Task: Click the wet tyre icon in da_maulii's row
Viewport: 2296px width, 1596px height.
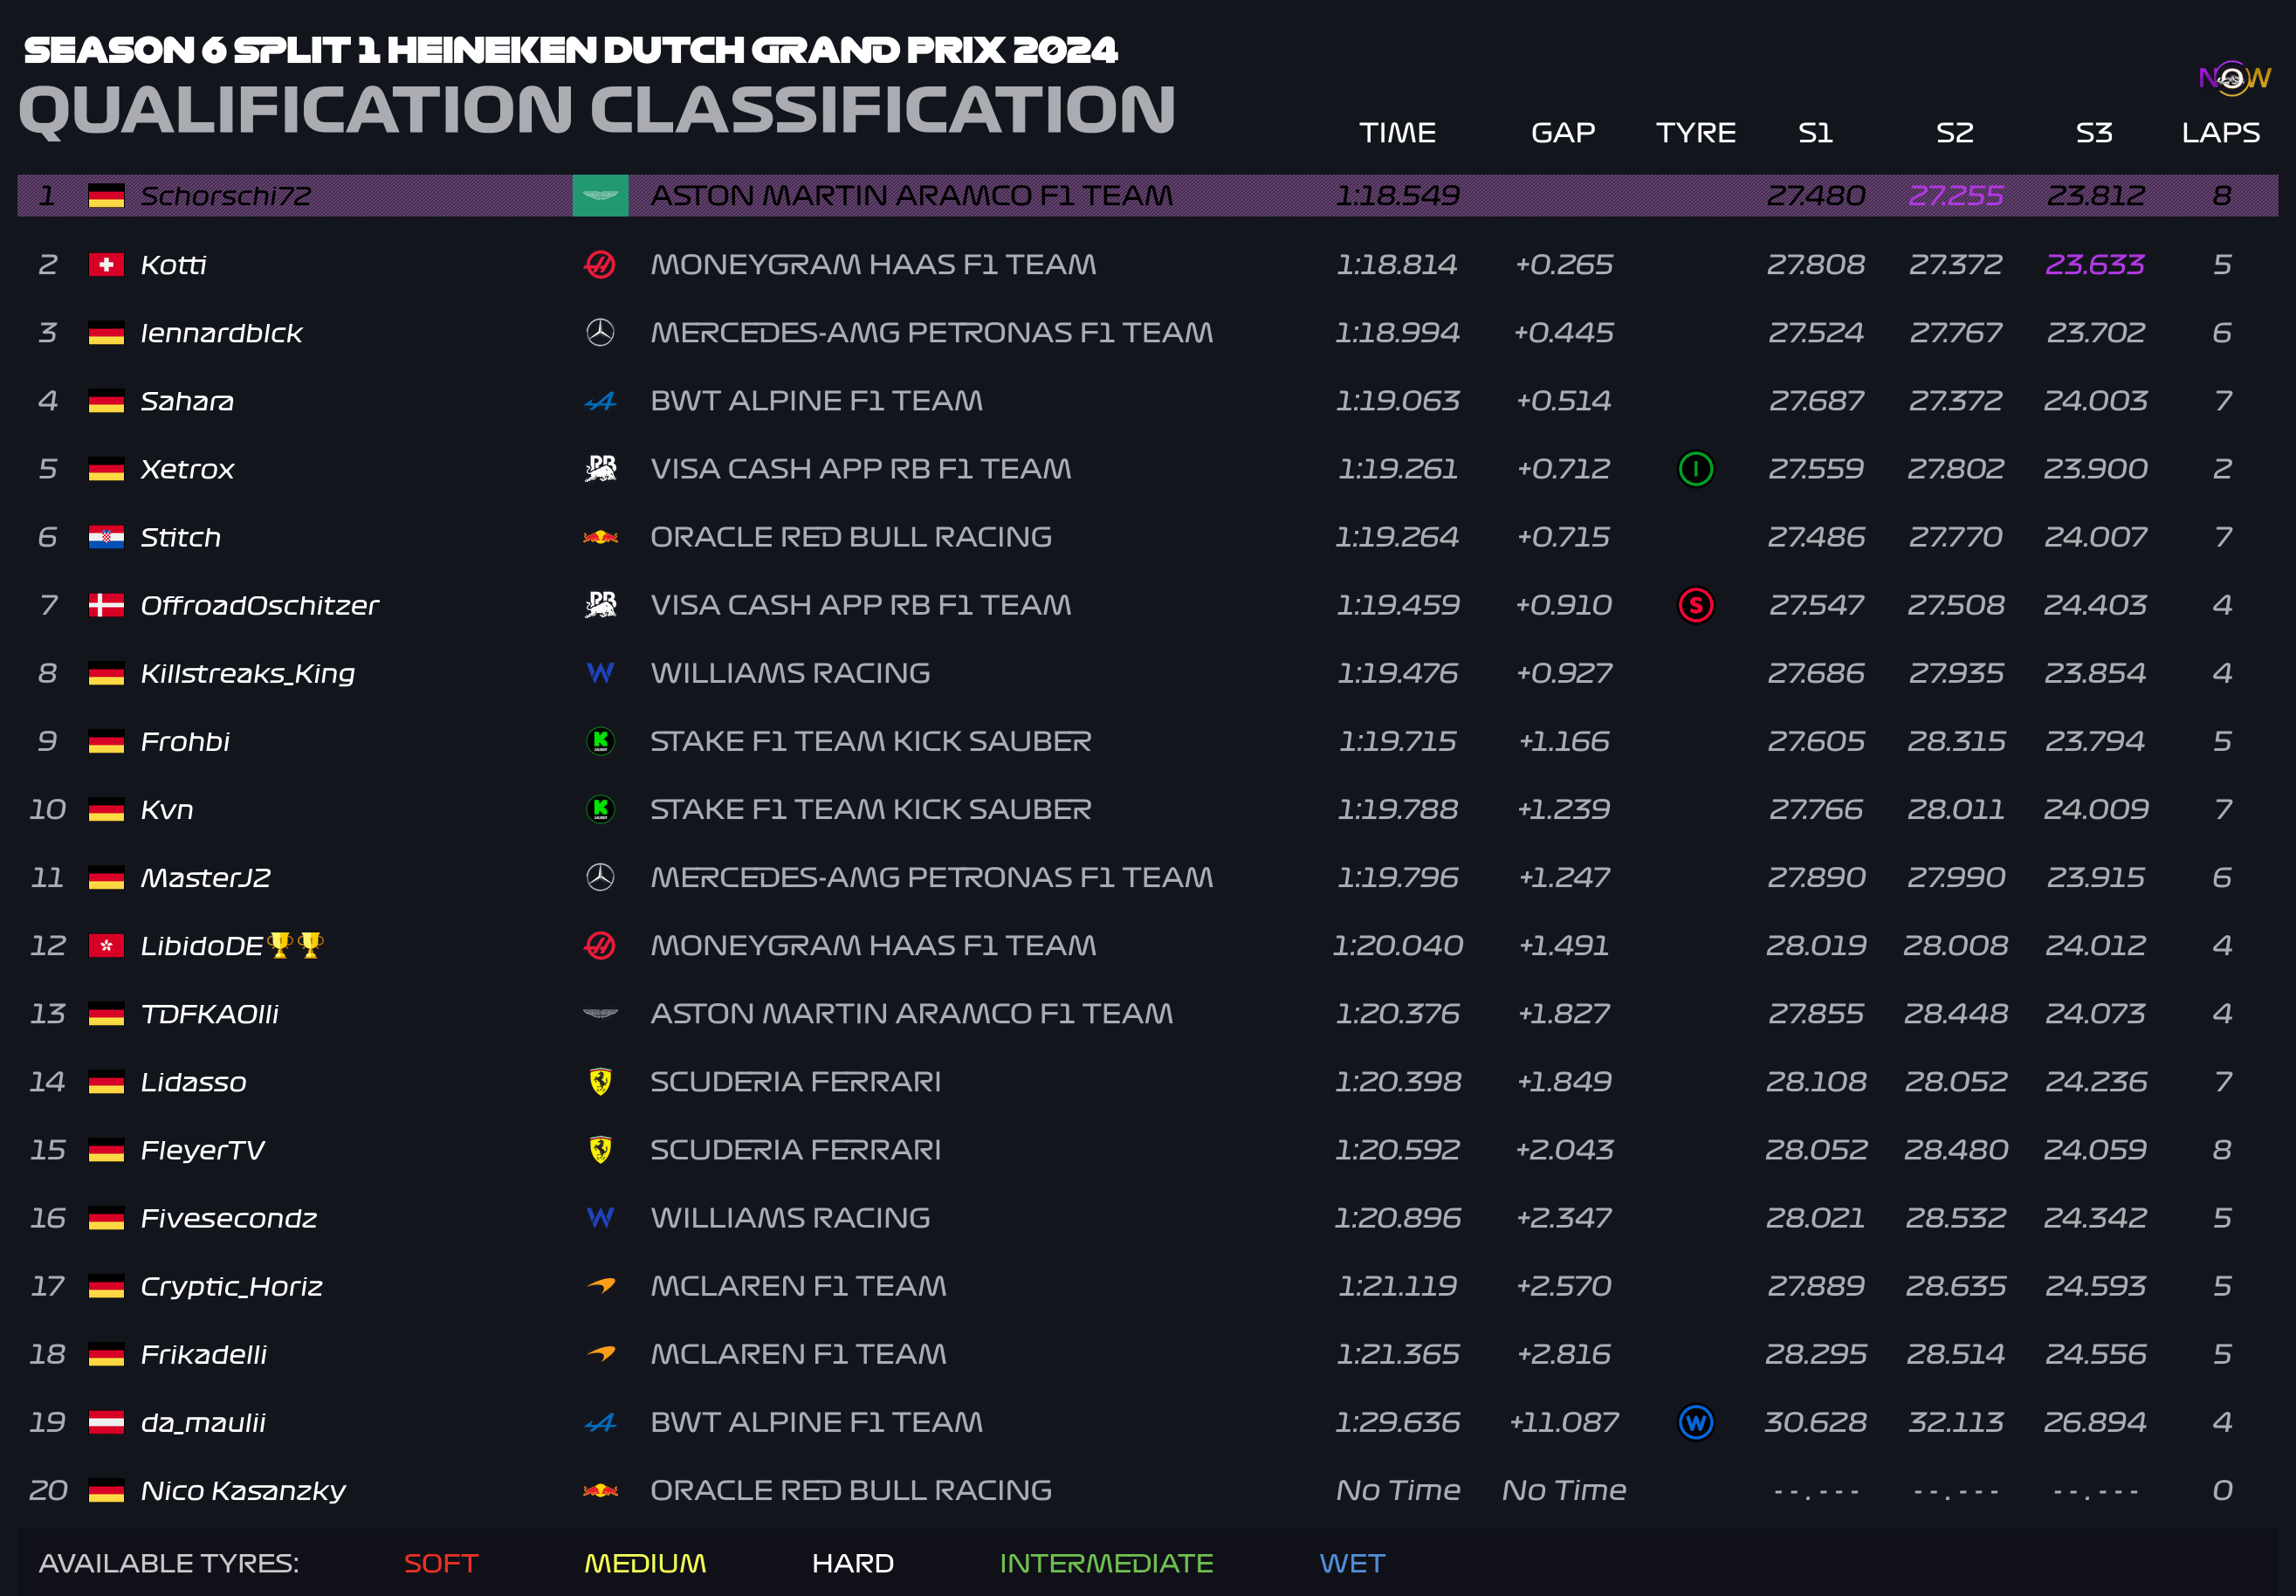Action: pyautogui.click(x=1695, y=1422)
